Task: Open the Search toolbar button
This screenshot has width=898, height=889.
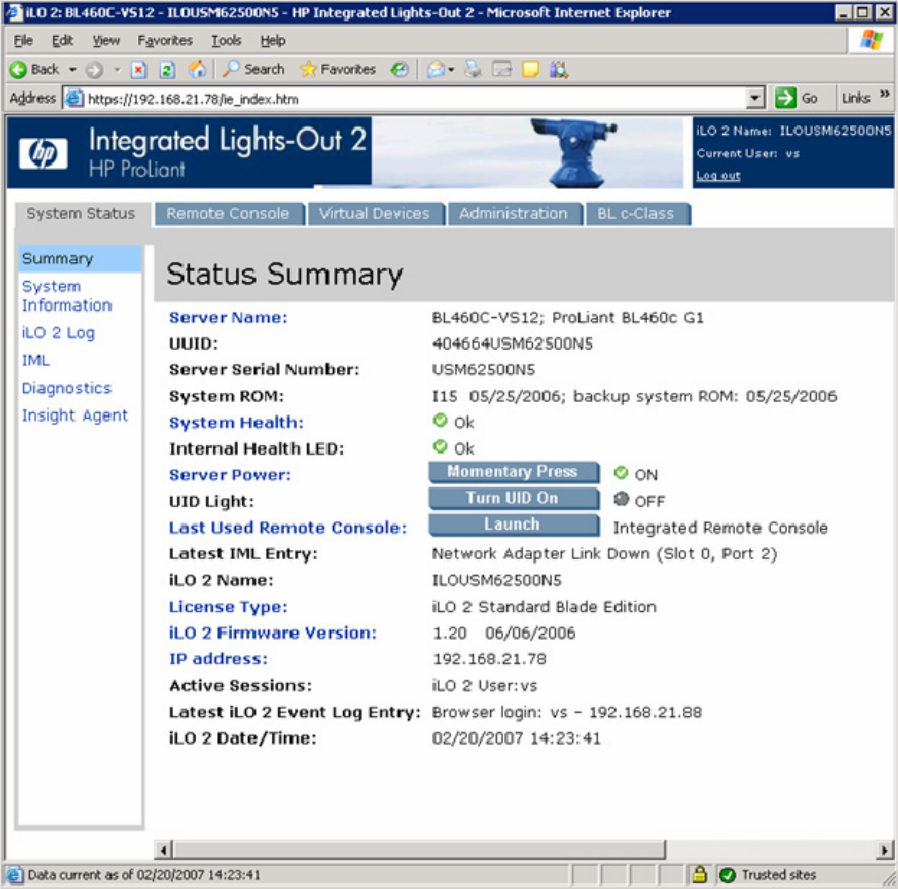Action: [x=253, y=70]
